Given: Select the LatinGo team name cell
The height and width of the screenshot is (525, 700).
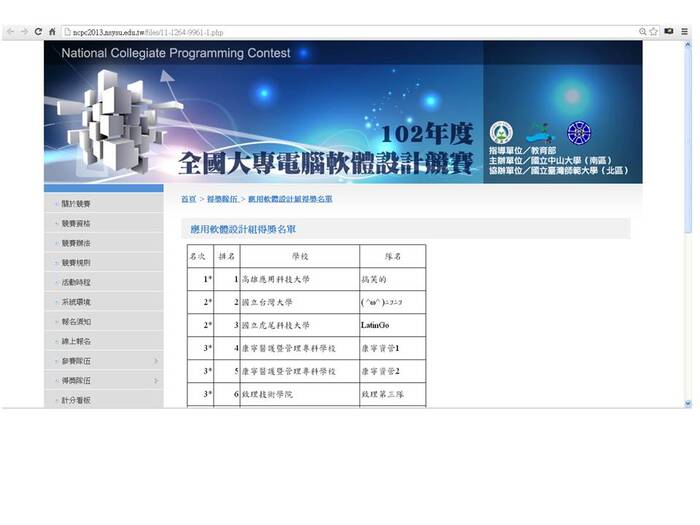Looking at the screenshot, I should tap(393, 325).
